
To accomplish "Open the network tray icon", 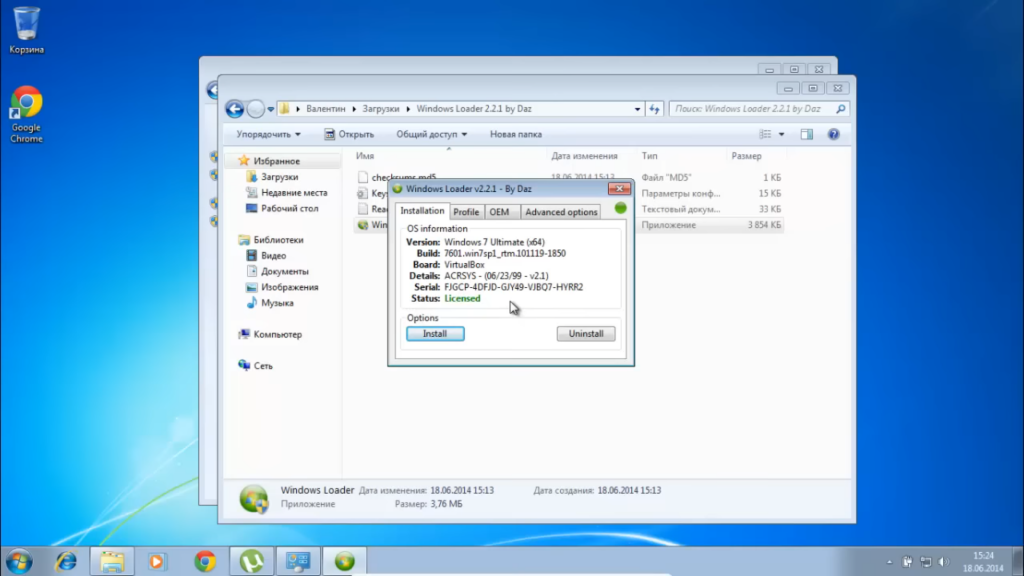I will (x=926, y=562).
